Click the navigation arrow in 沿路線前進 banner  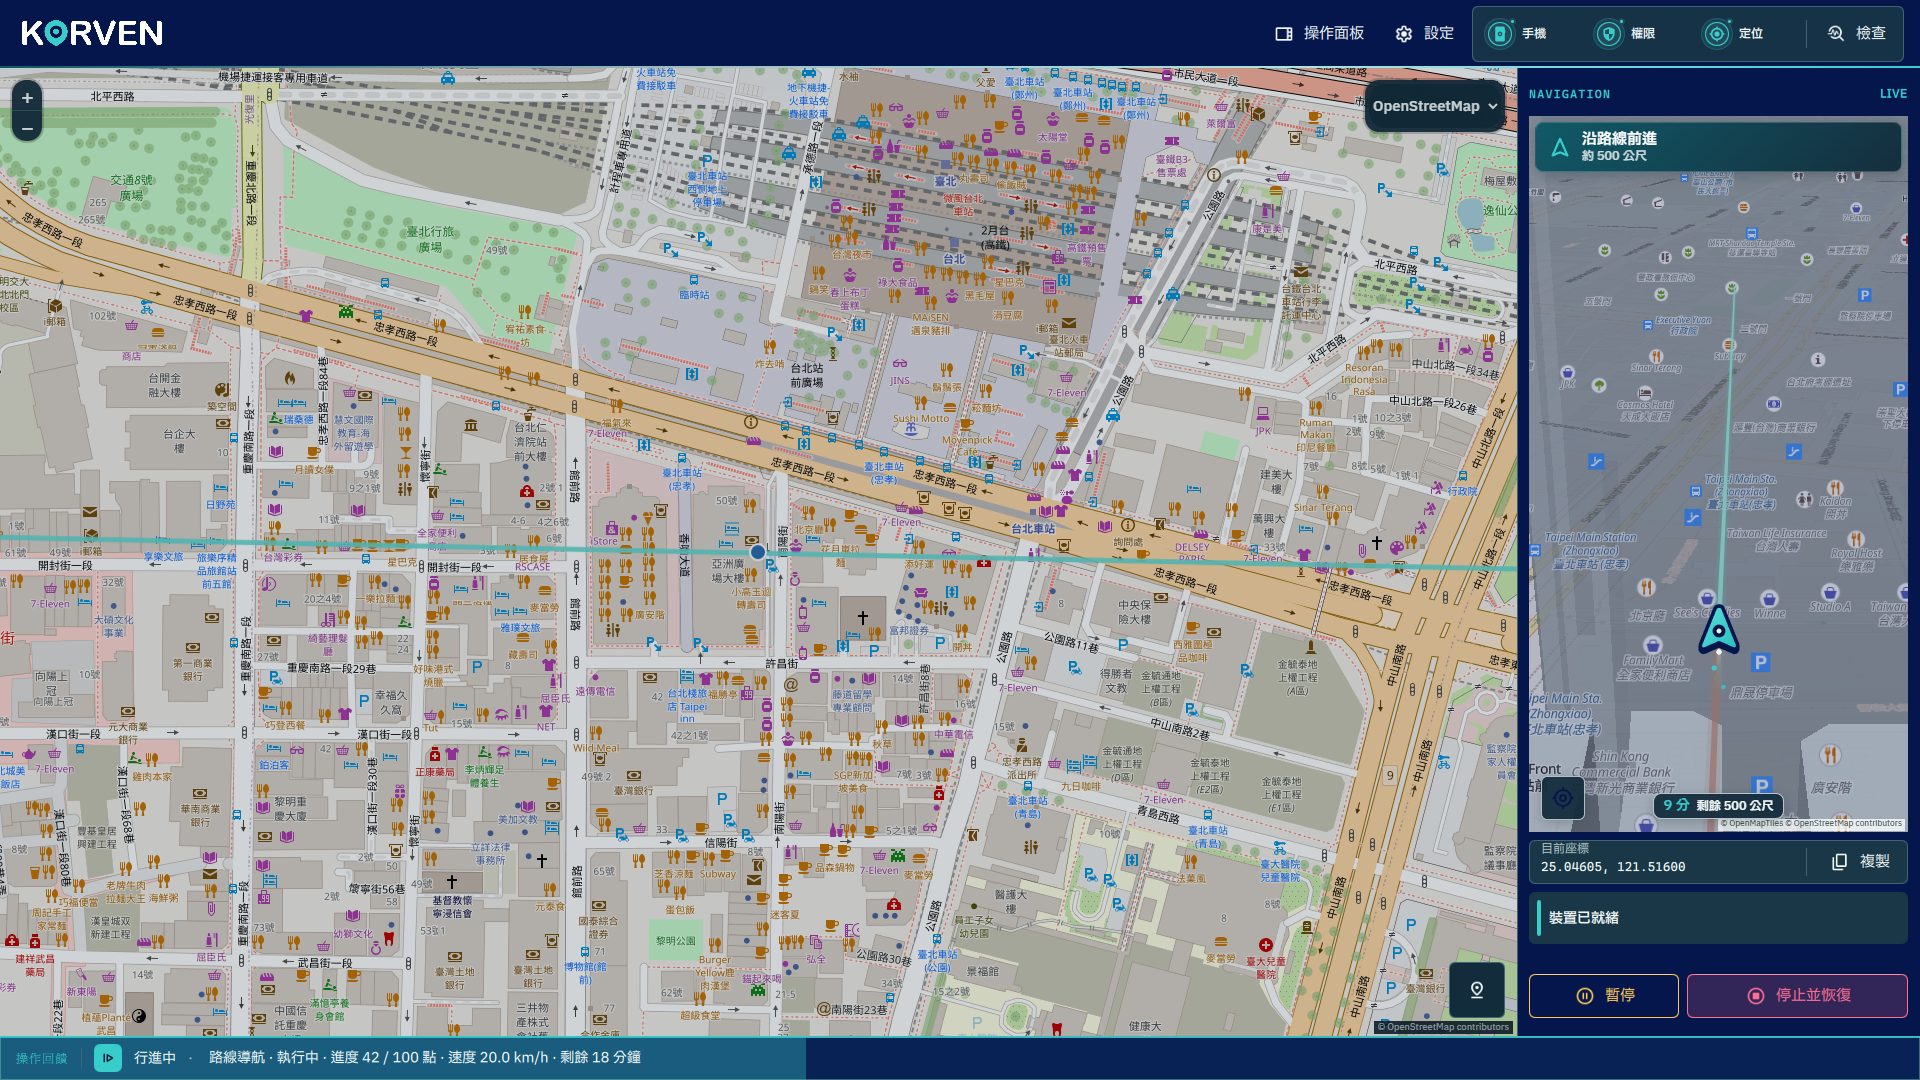click(1559, 148)
